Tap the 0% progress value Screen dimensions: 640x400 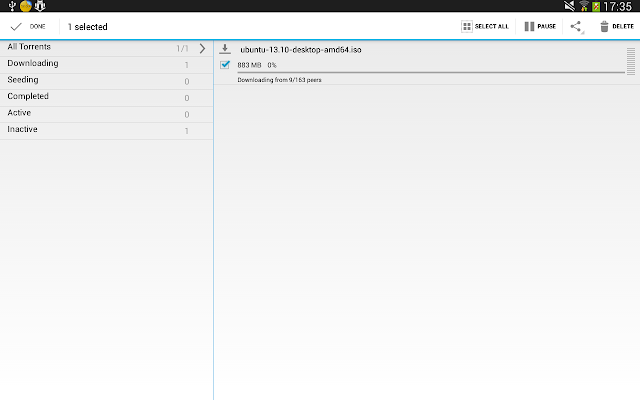272,65
